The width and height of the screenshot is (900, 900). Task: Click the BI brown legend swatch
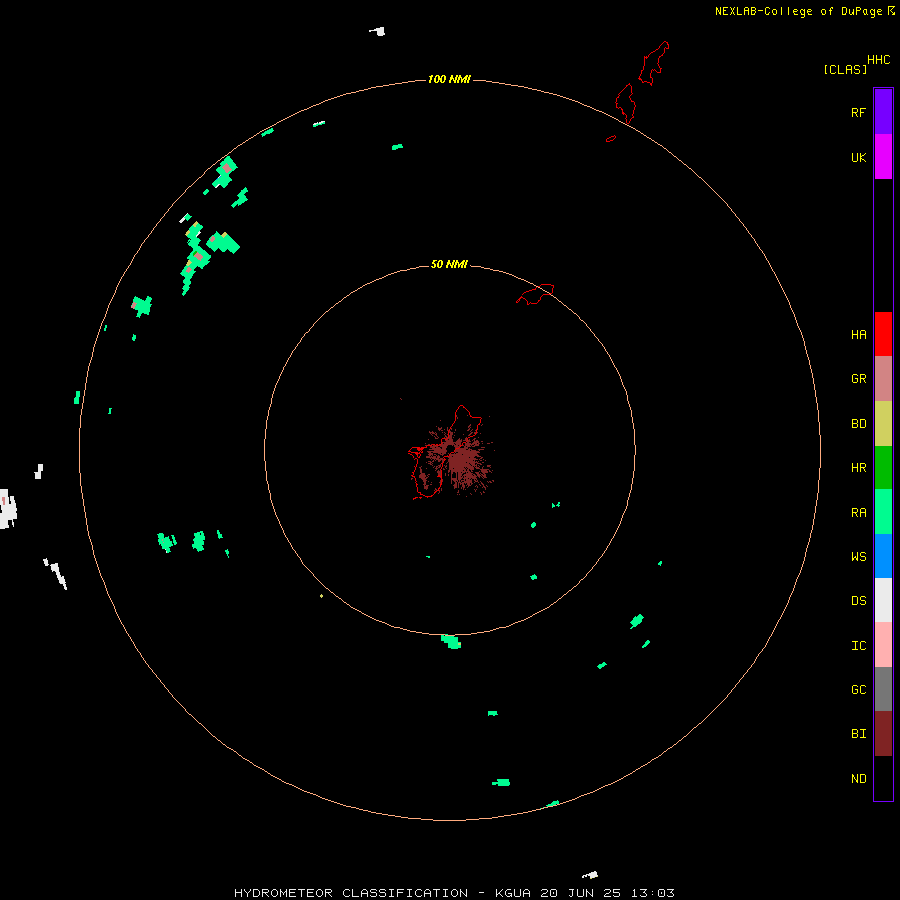pyautogui.click(x=883, y=734)
